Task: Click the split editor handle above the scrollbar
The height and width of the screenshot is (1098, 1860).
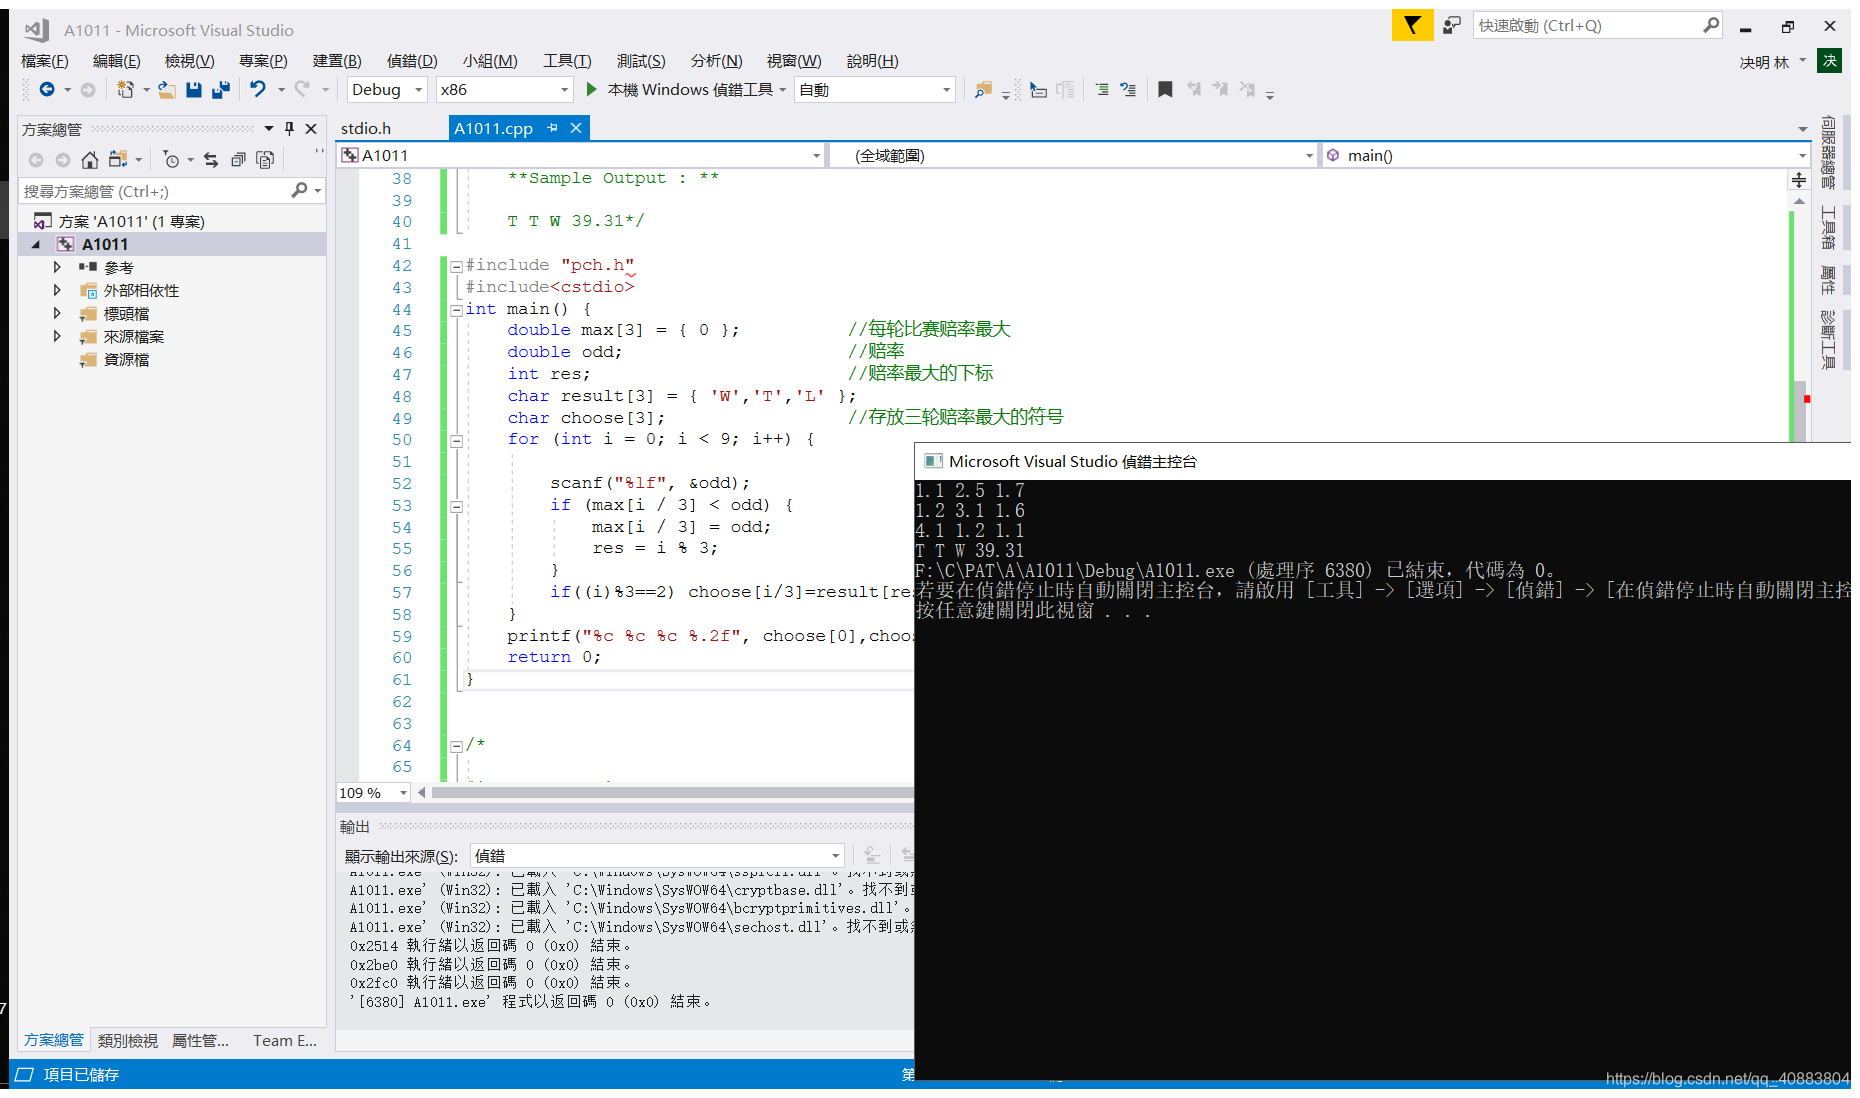Action: point(1799,180)
